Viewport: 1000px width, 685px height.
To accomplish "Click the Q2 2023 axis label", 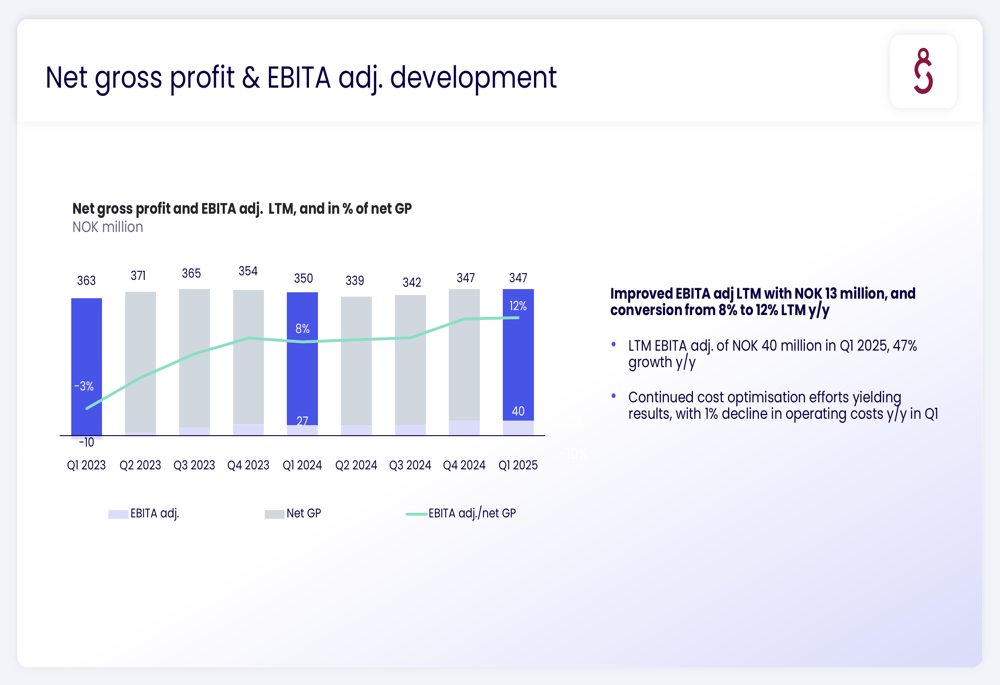I will 140,466.
